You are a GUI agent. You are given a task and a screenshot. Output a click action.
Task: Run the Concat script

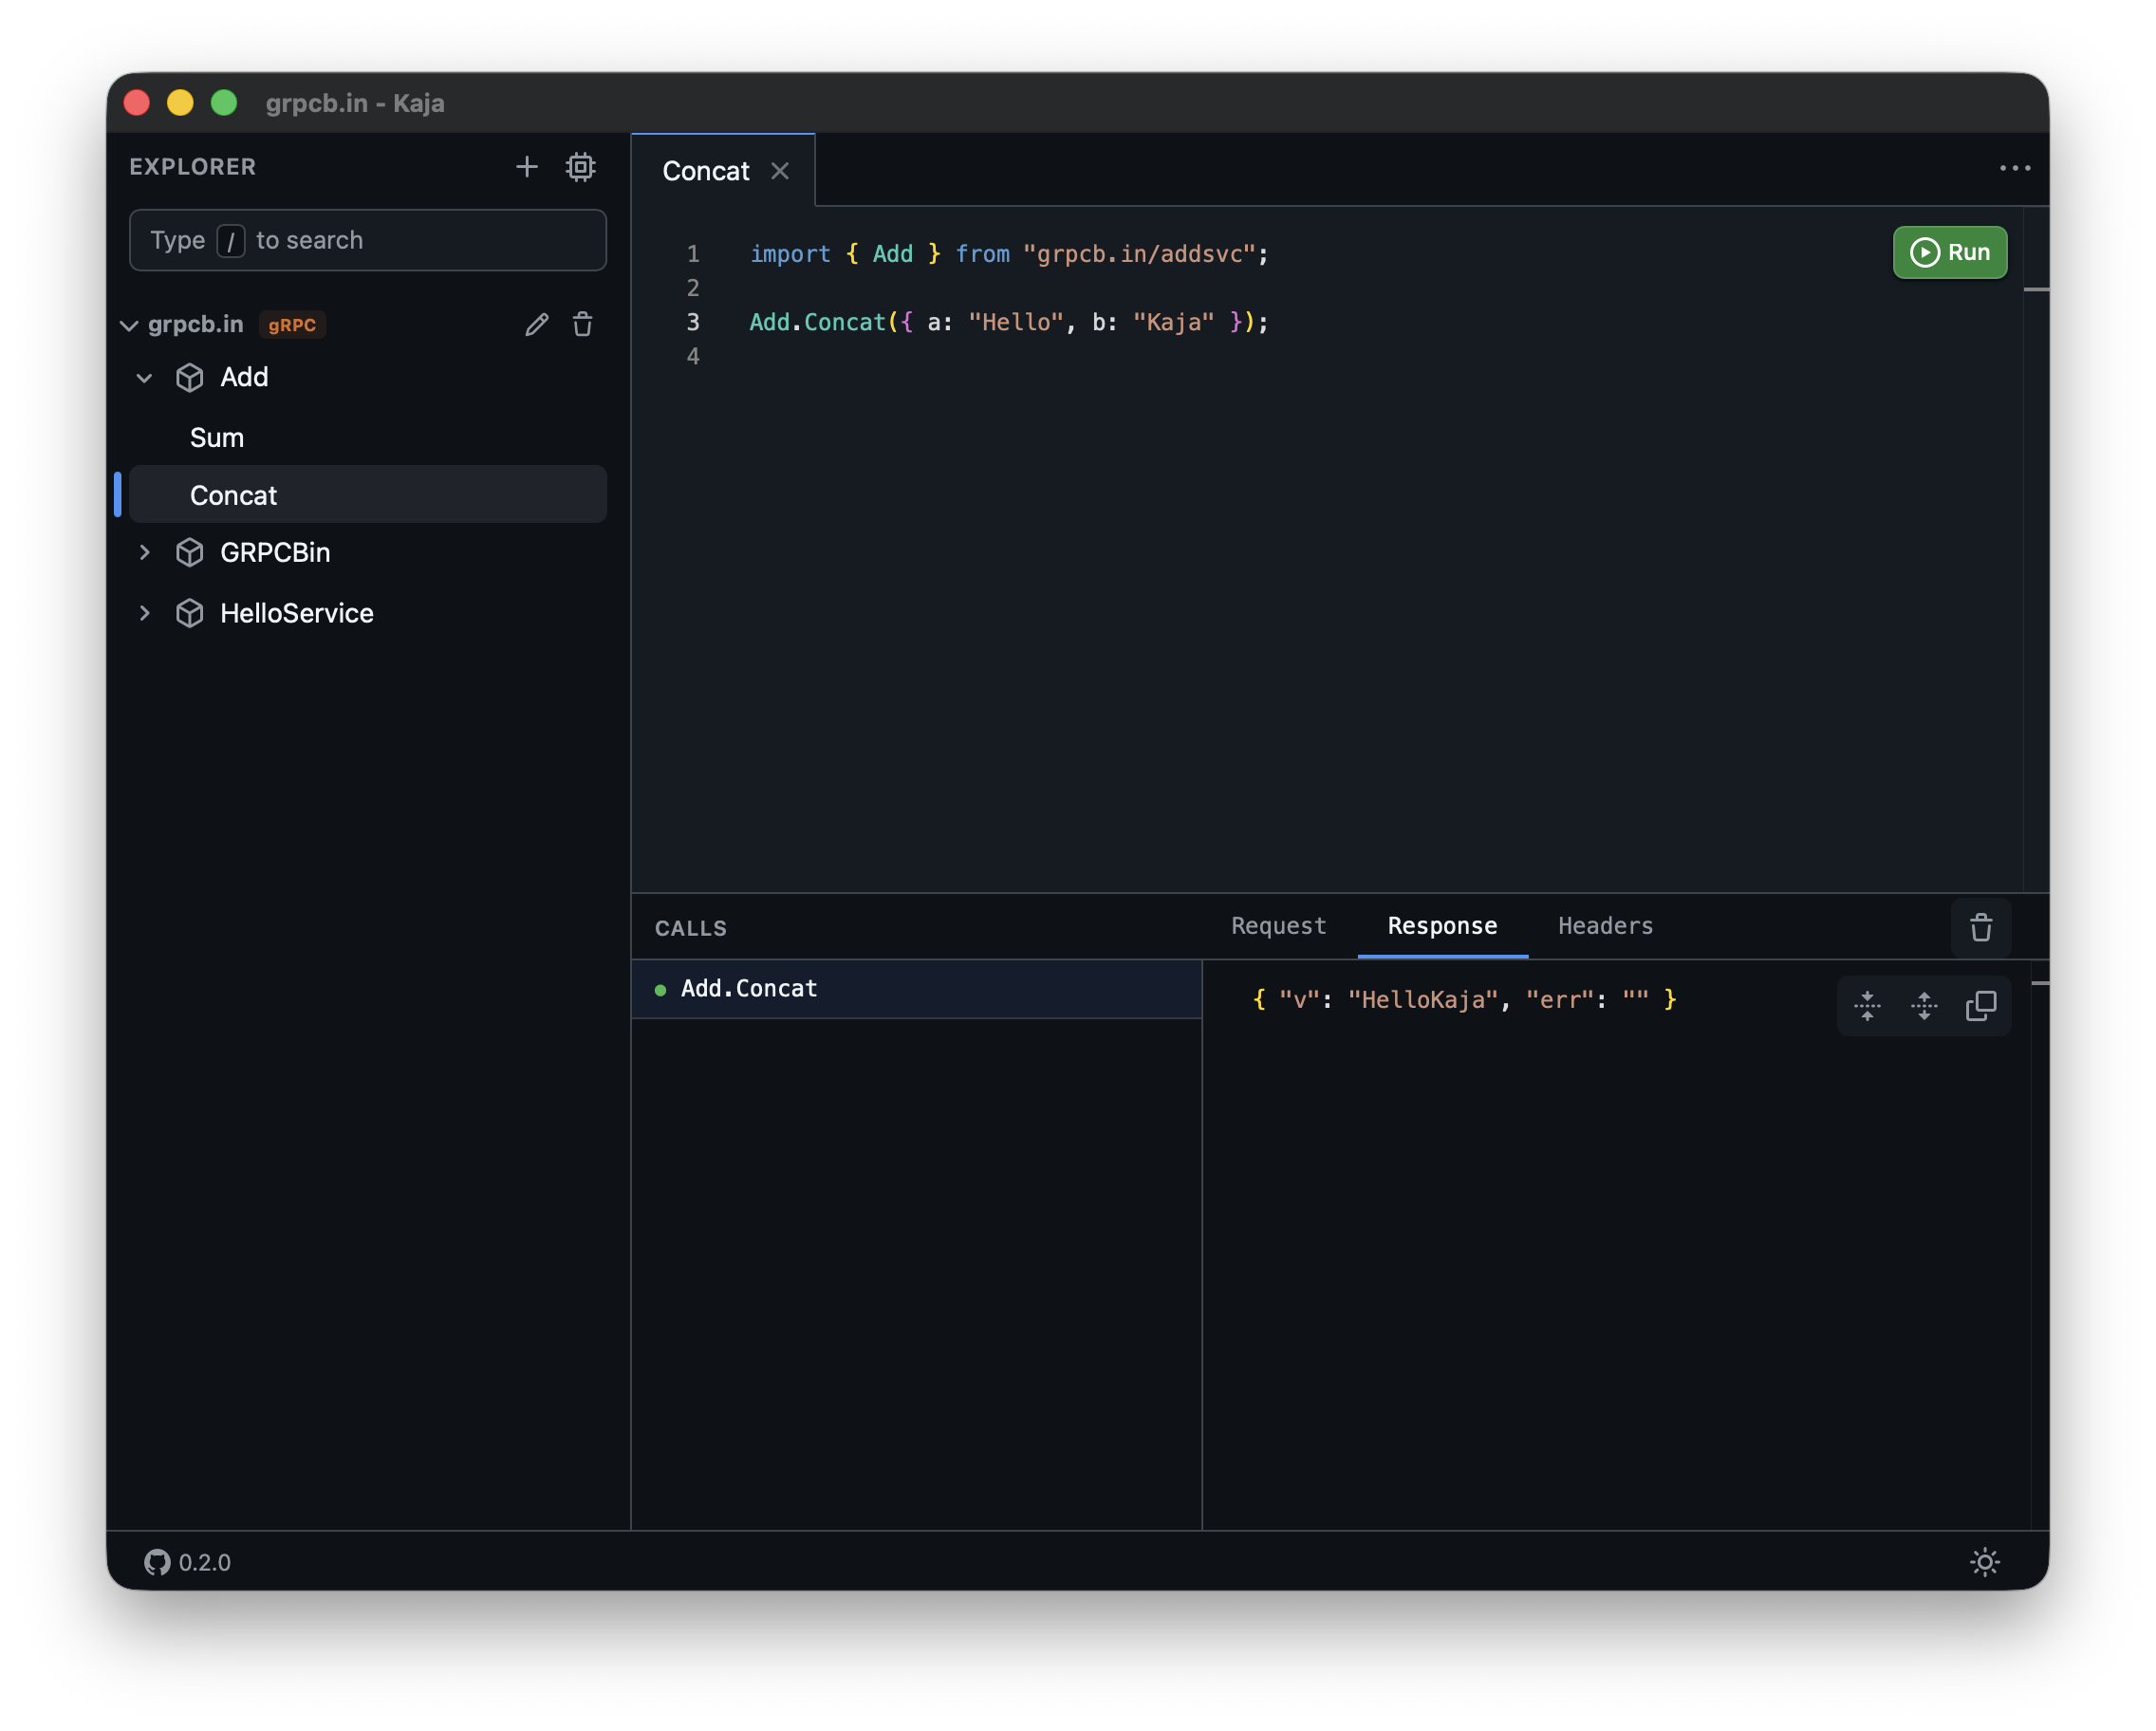pyautogui.click(x=1948, y=252)
